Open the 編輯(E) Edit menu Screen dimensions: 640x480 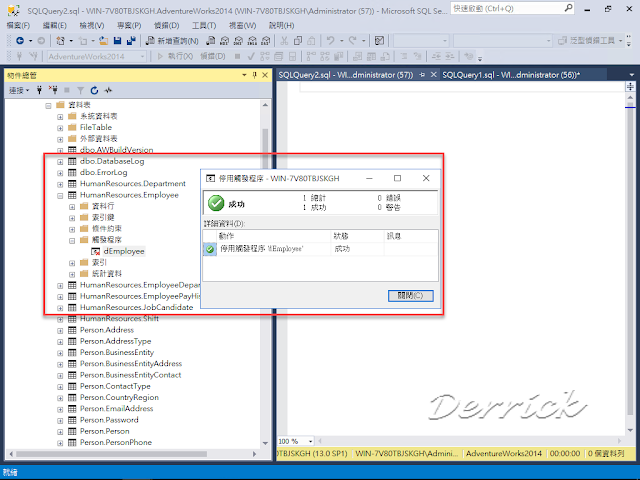click(x=55, y=25)
